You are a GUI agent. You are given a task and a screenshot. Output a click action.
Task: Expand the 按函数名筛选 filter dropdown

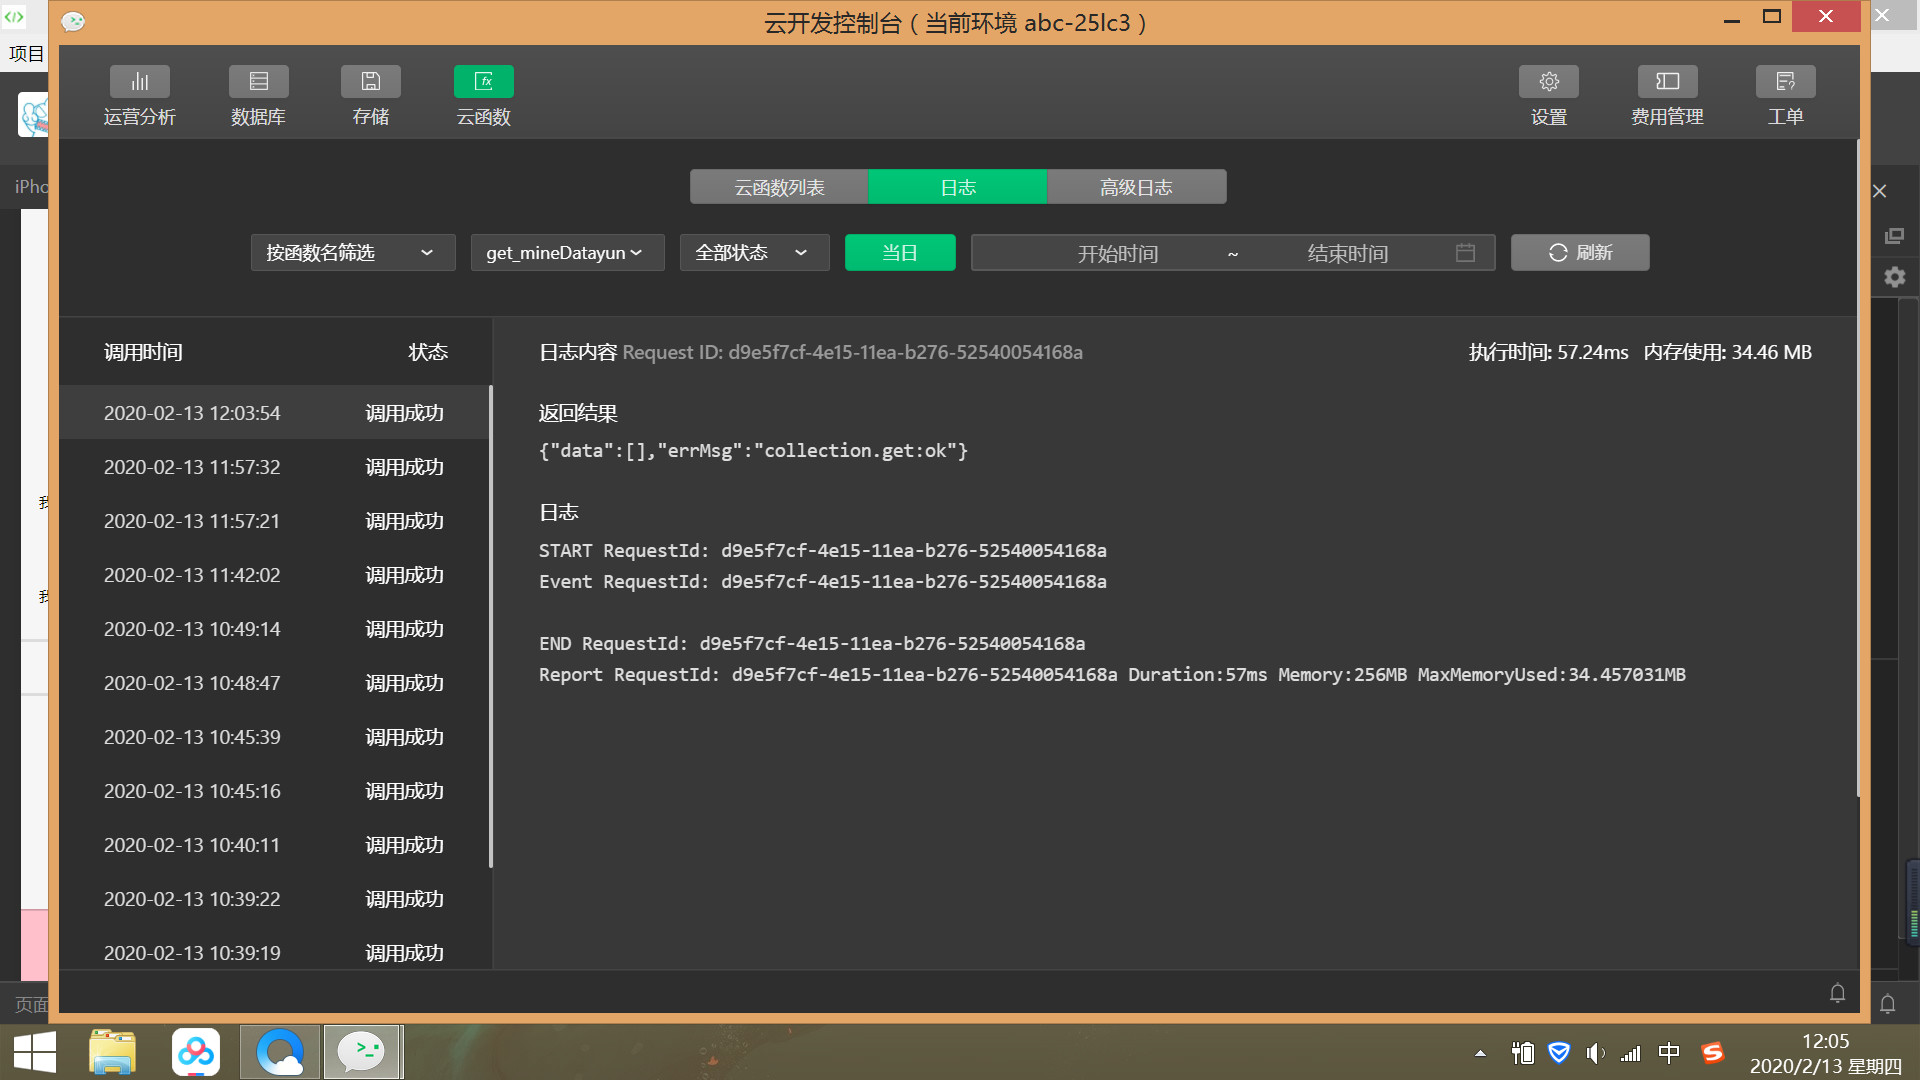(x=352, y=253)
